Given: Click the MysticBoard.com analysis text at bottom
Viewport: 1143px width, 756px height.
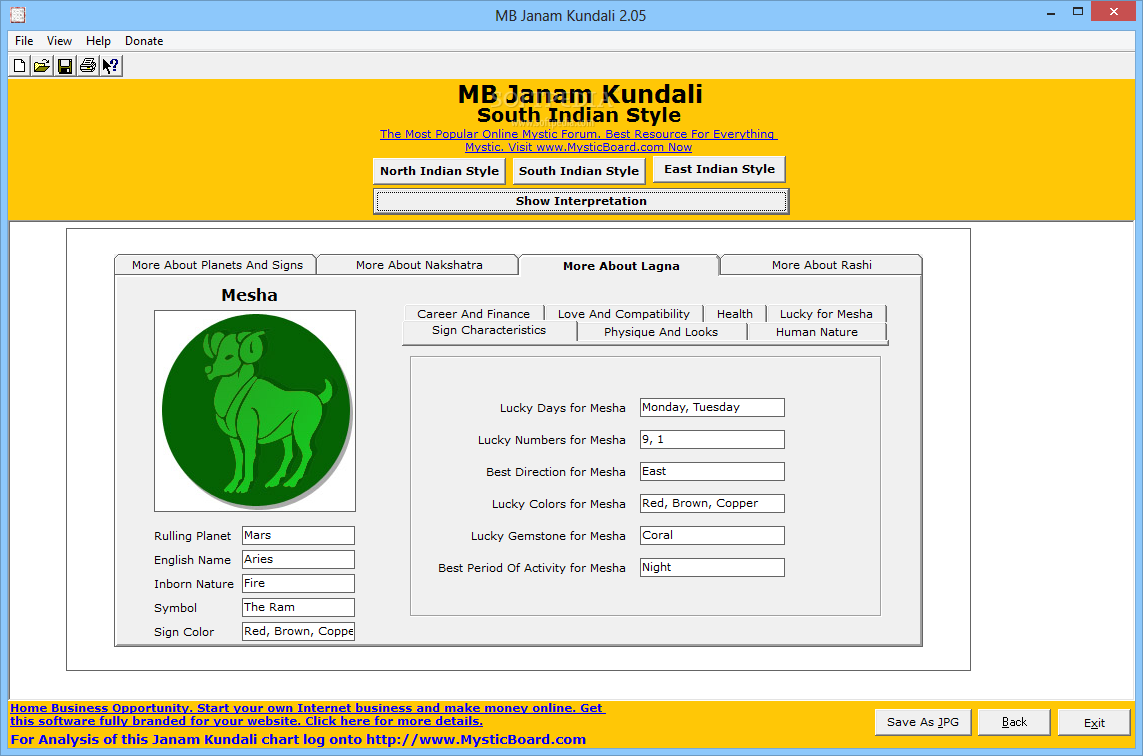Looking at the screenshot, I should pos(298,740).
